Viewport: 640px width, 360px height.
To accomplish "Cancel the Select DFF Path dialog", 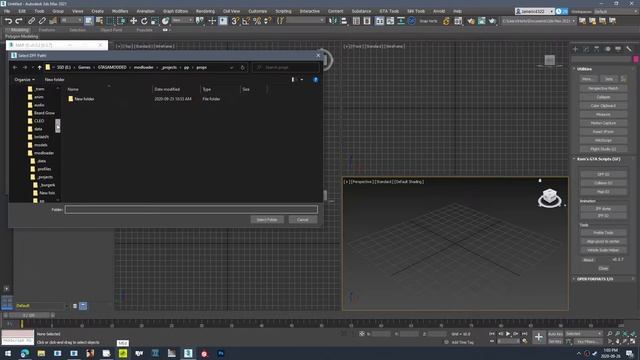I will pyautogui.click(x=302, y=220).
